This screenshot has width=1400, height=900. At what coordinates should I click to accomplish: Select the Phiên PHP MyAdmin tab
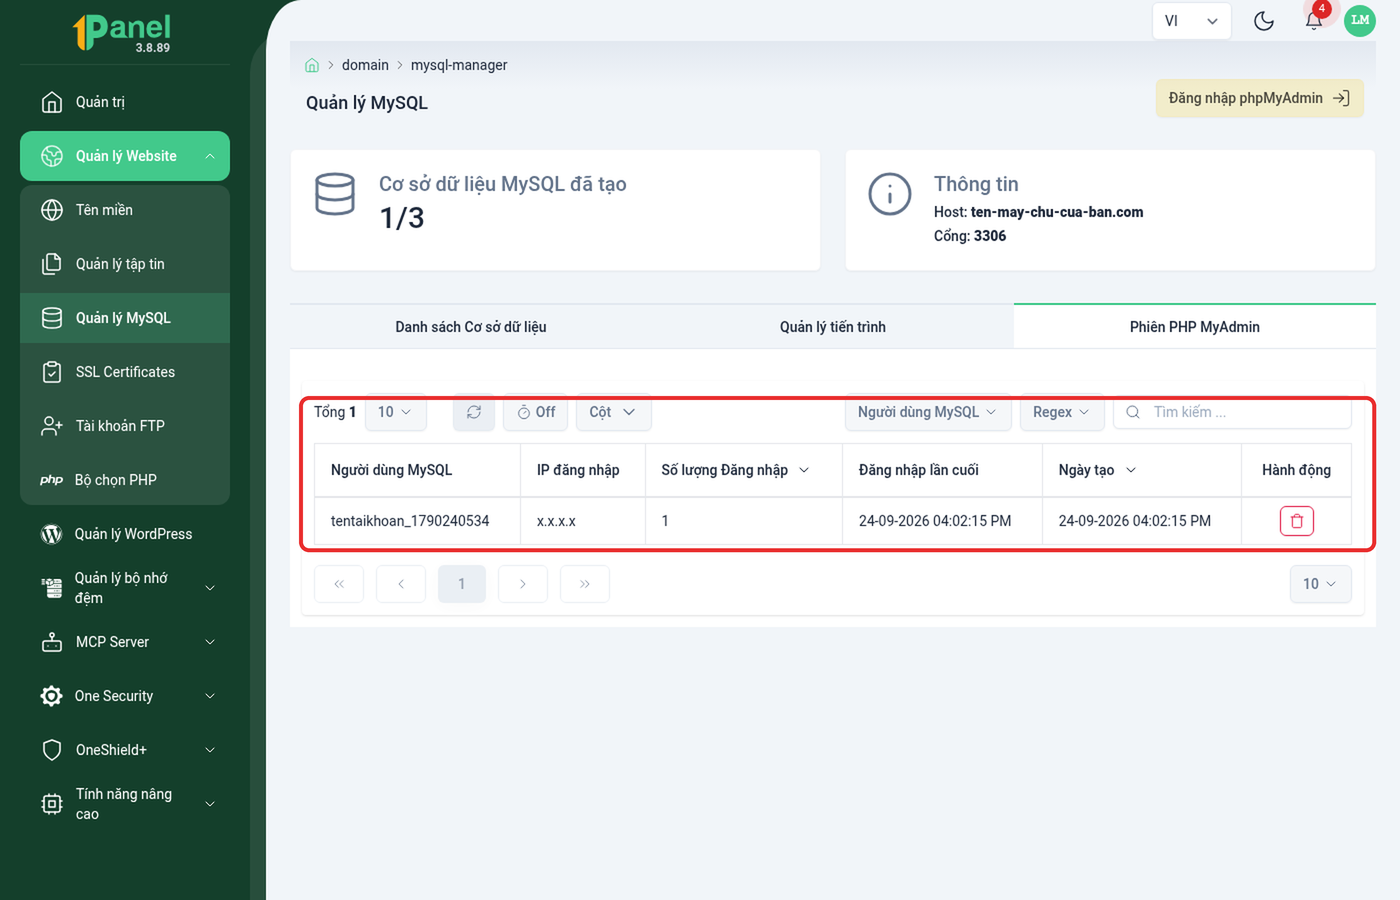pos(1195,327)
